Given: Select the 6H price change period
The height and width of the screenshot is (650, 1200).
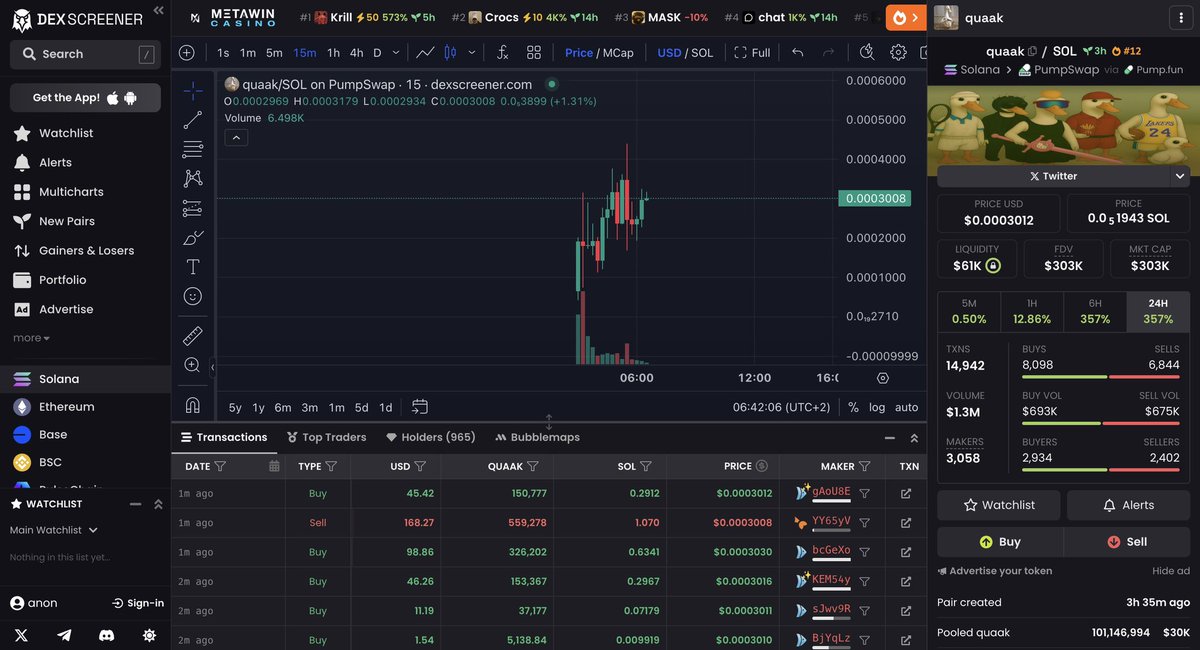Looking at the screenshot, I should pyautogui.click(x=1095, y=311).
